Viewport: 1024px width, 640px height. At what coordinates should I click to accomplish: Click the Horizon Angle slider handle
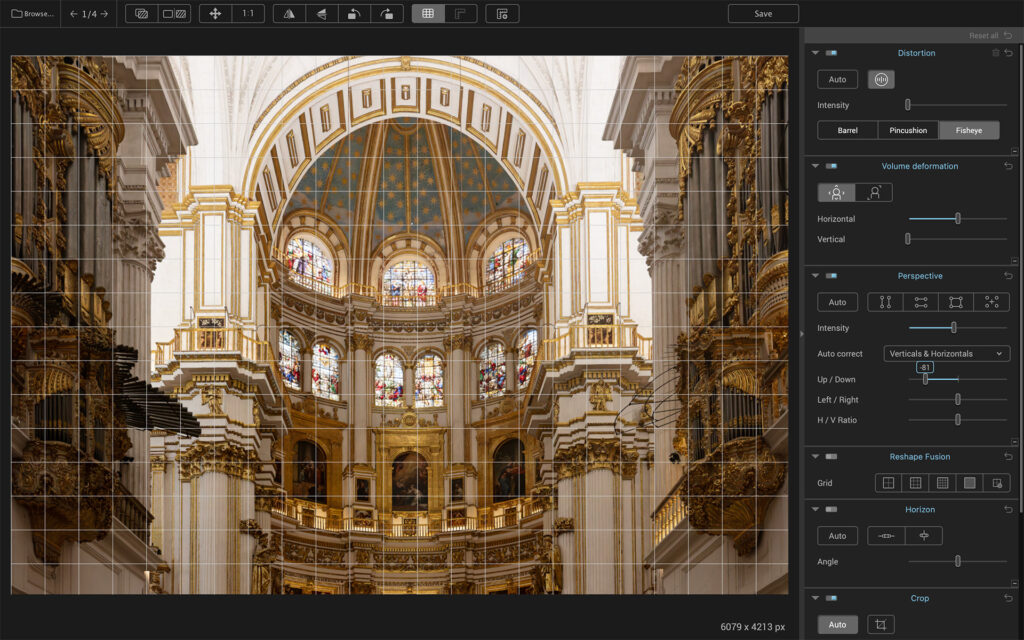[957, 562]
